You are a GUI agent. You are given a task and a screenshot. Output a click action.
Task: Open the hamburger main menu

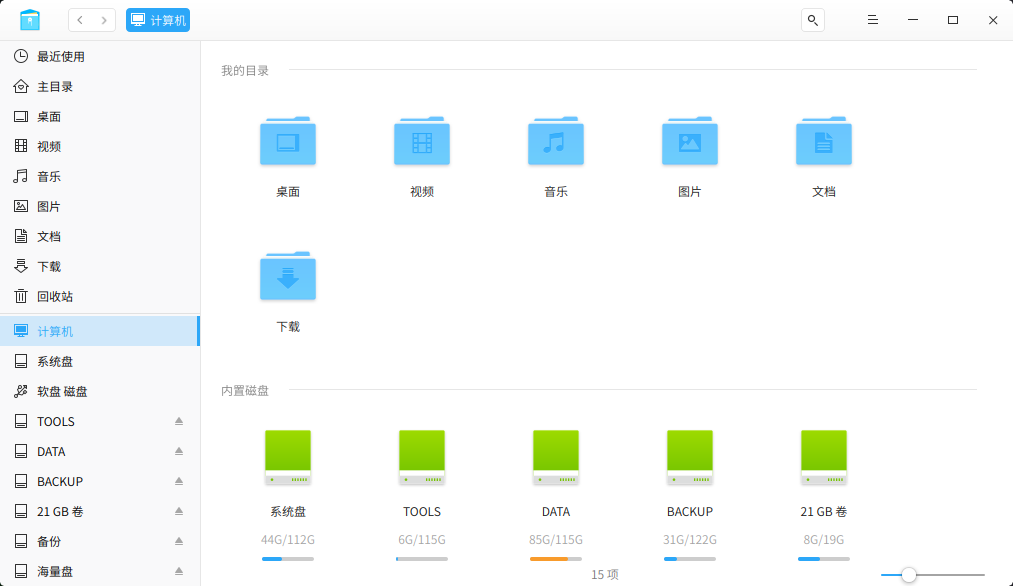(x=872, y=20)
